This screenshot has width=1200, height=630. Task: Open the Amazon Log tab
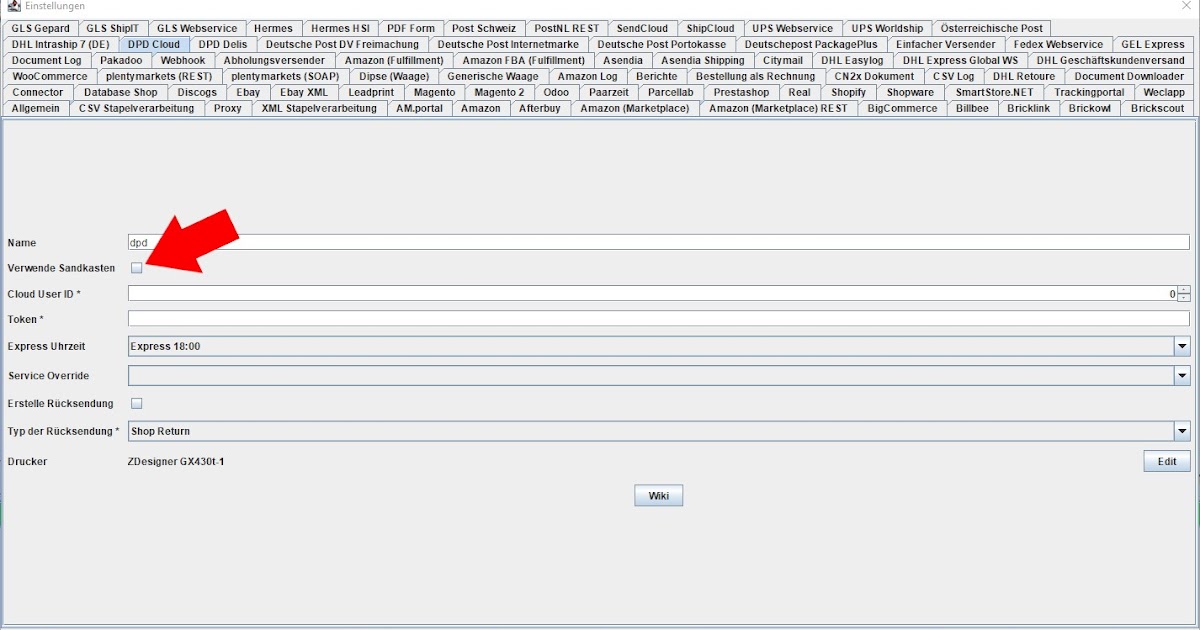[588, 76]
